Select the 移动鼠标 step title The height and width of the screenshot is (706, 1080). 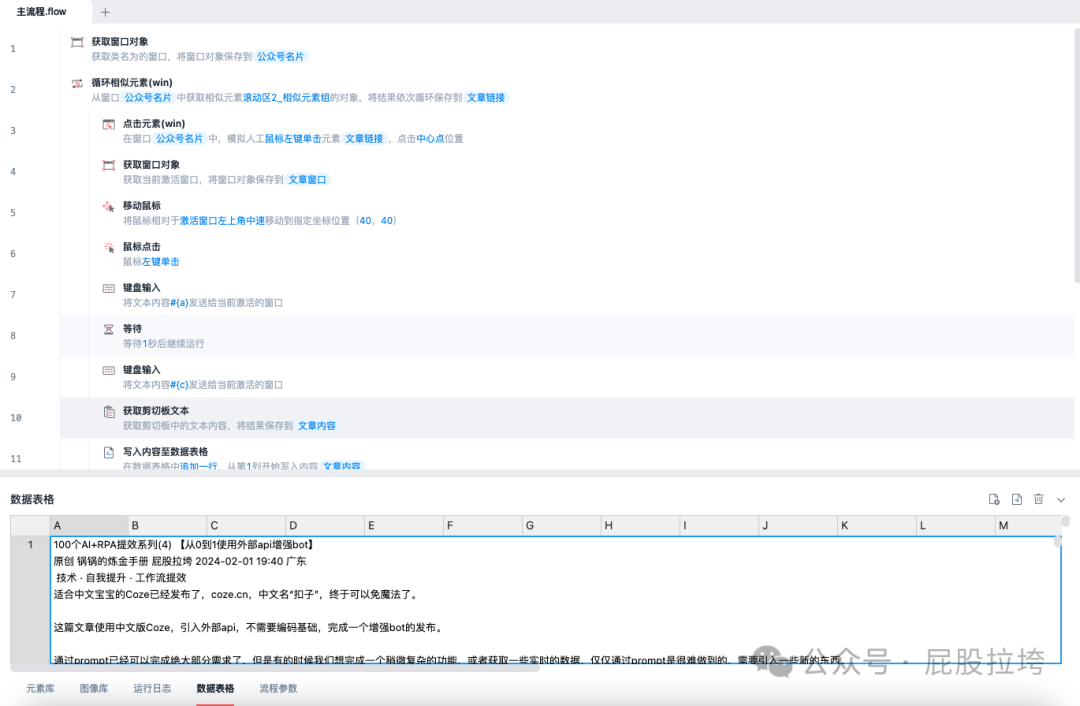(142, 205)
